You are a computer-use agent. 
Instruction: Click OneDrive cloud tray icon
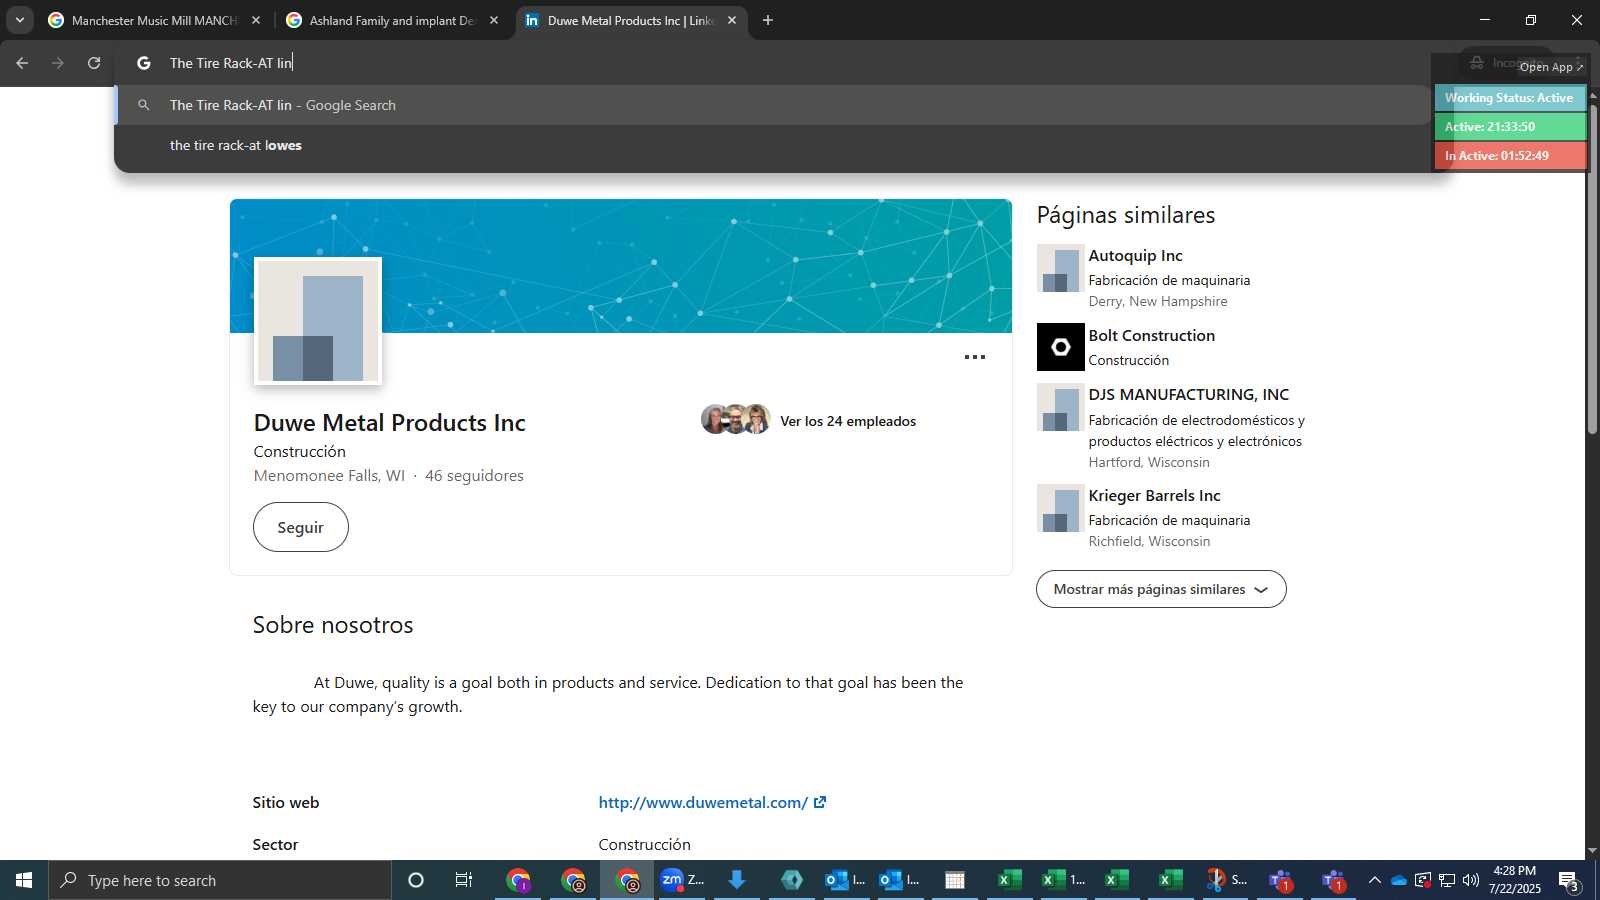pyautogui.click(x=1399, y=880)
